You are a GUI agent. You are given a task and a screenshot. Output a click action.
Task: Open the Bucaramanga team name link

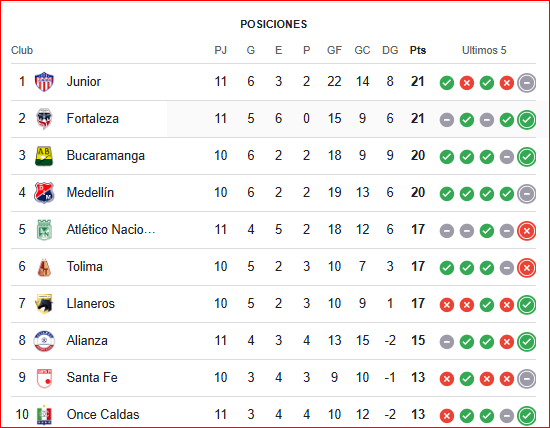pos(106,155)
